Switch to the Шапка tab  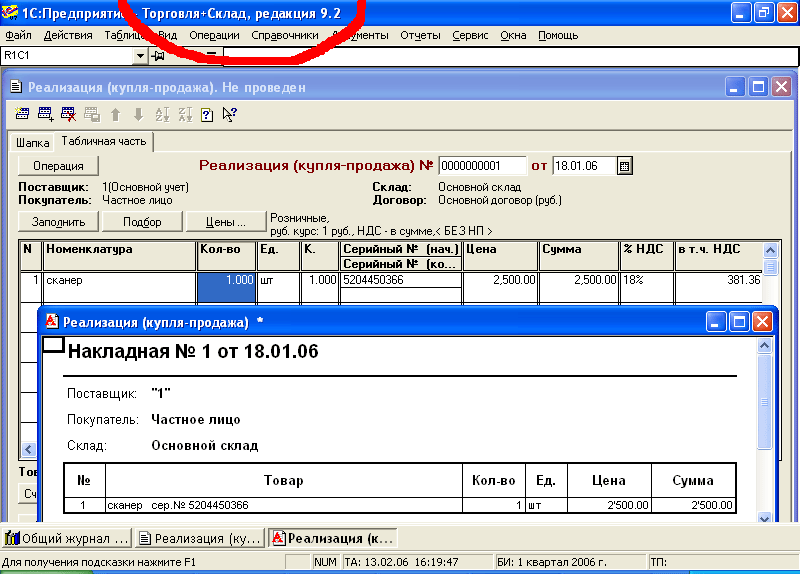(32, 143)
